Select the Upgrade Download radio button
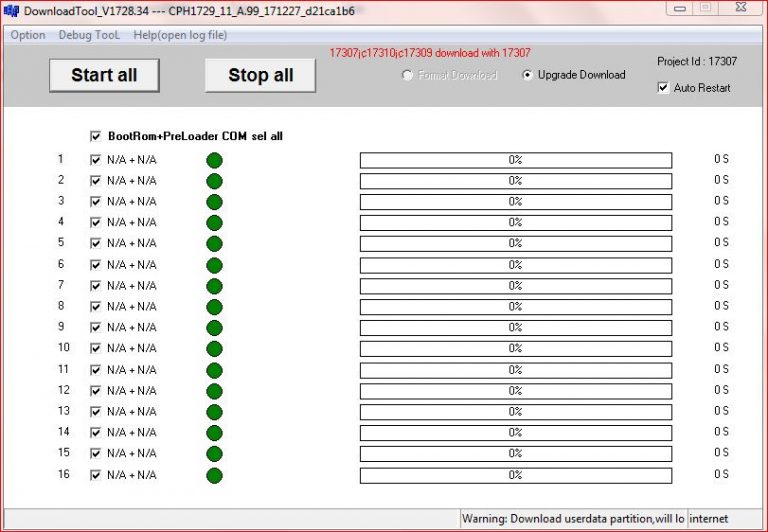Image resolution: width=768 pixels, height=532 pixels. (x=528, y=75)
